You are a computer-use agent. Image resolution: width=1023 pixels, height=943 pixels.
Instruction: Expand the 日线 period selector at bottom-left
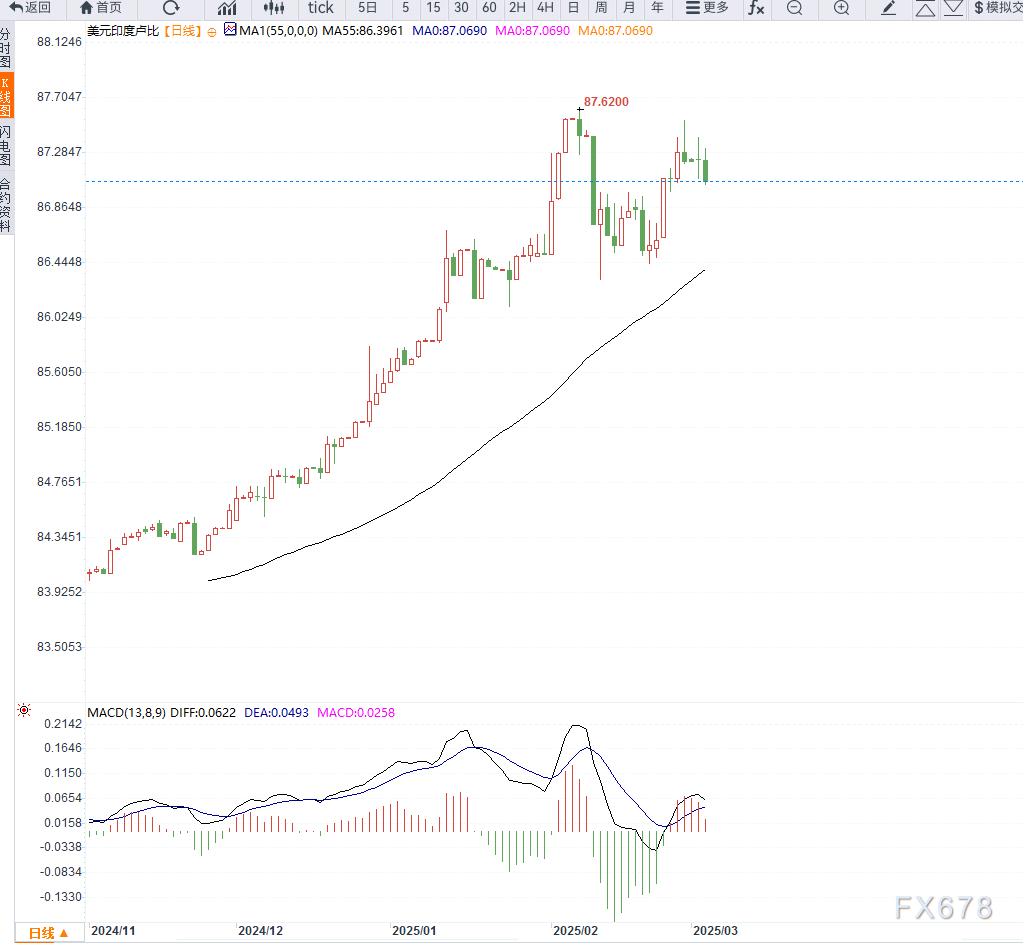click(48, 933)
